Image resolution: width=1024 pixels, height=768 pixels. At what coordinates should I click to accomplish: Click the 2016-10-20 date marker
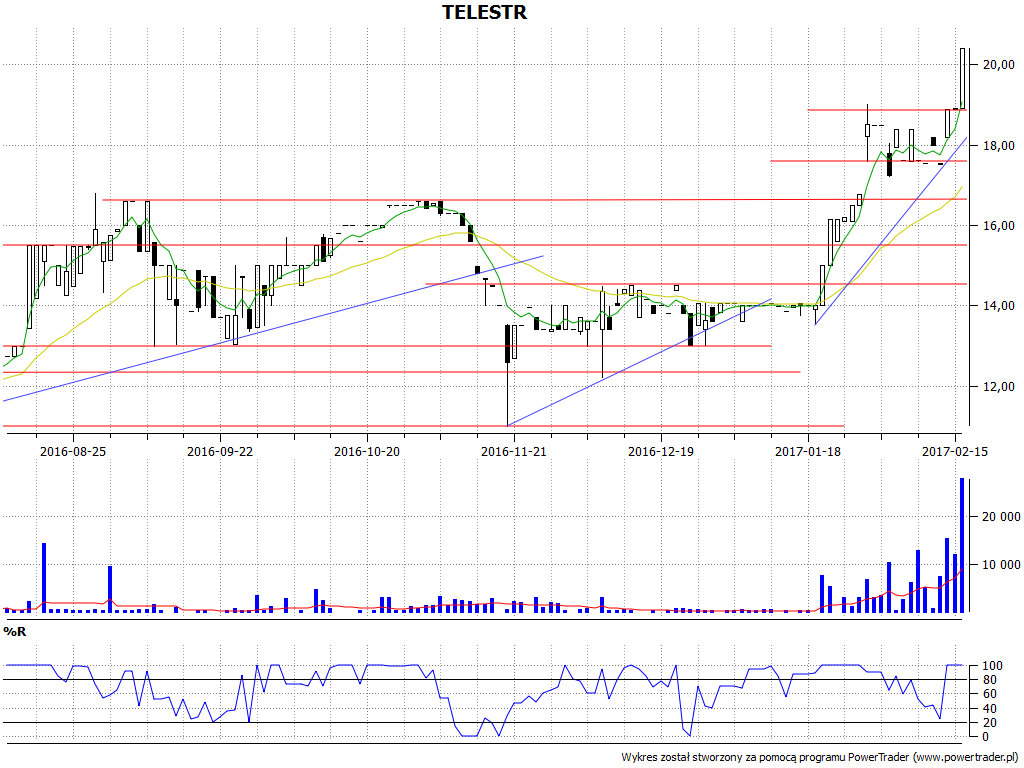(x=367, y=451)
